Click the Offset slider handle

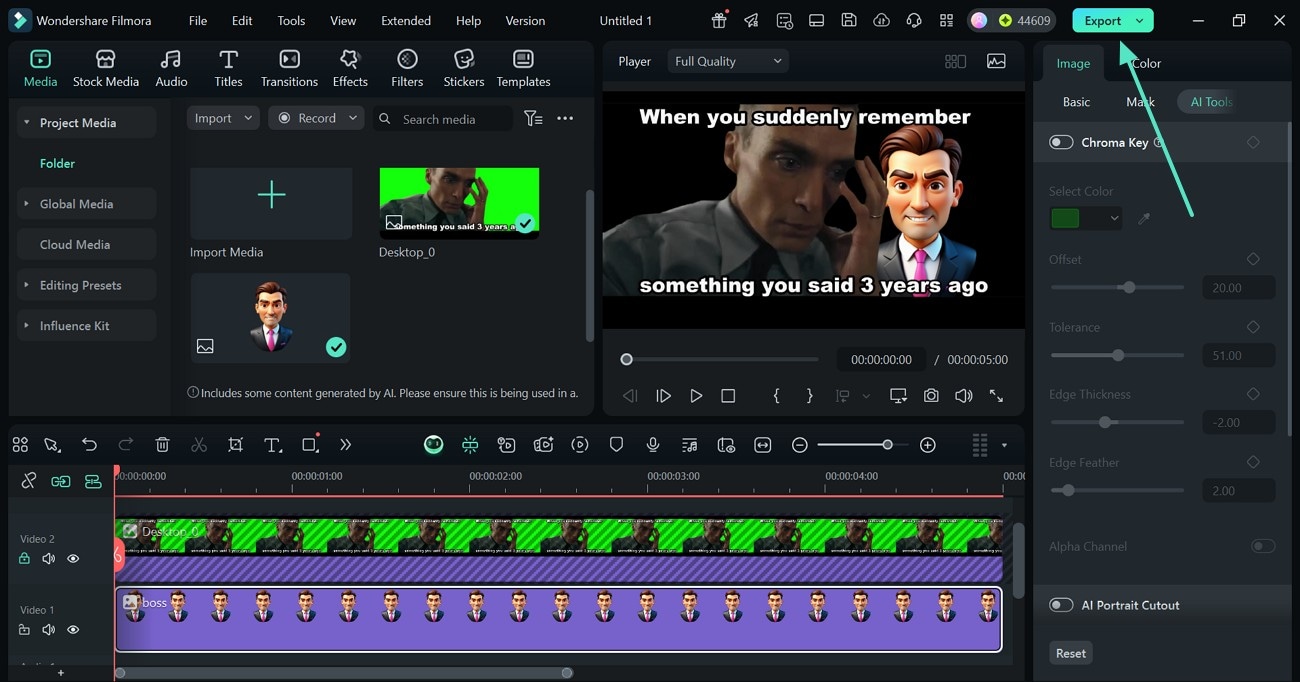[x=1129, y=287]
